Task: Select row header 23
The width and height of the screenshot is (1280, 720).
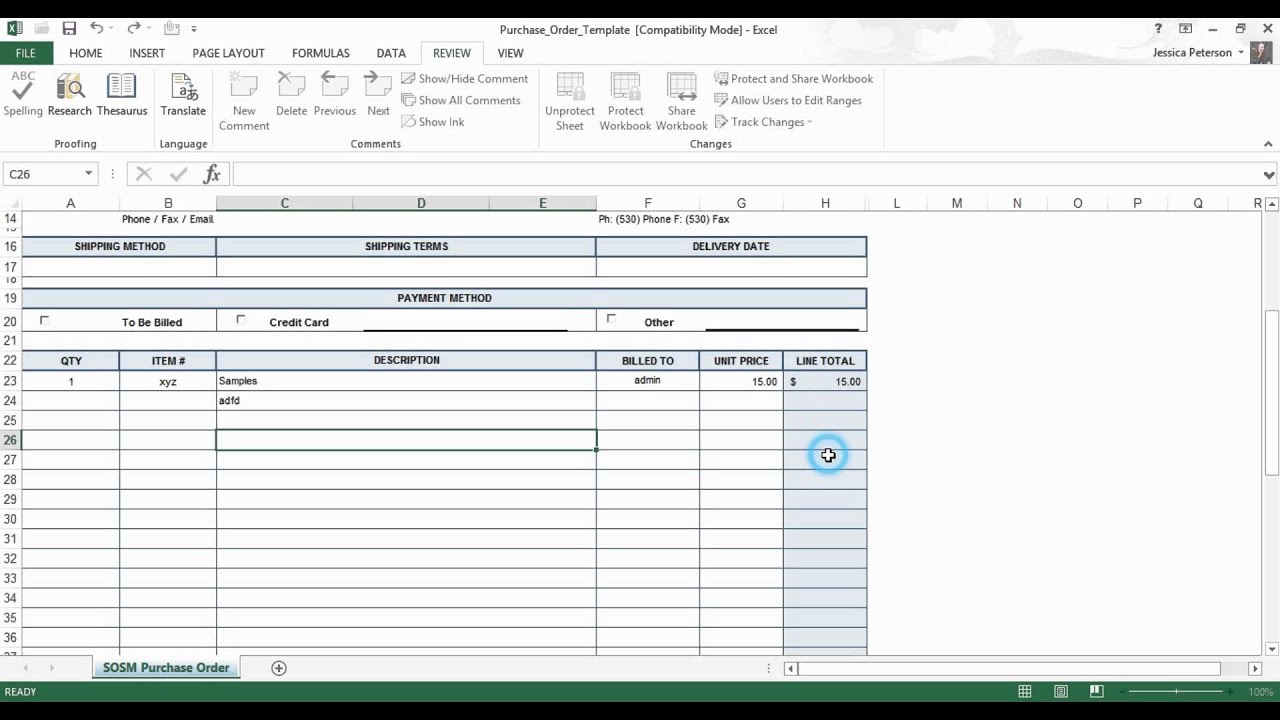Action: (10, 381)
